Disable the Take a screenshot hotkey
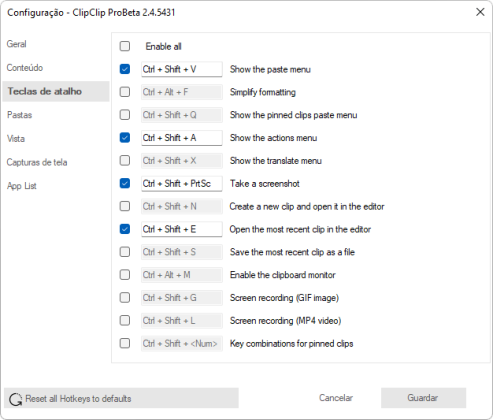493x420 pixels. point(125,183)
